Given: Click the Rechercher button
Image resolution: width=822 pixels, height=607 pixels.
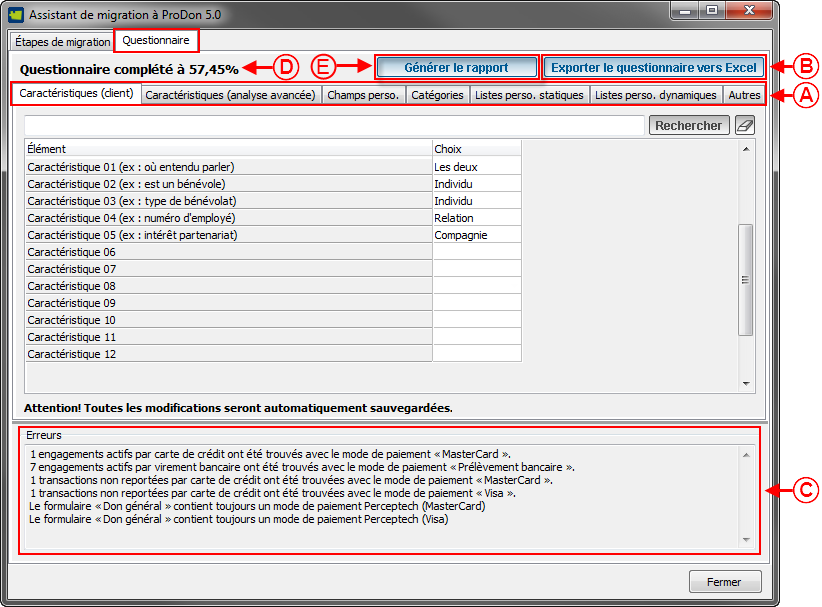Looking at the screenshot, I should [x=689, y=126].
